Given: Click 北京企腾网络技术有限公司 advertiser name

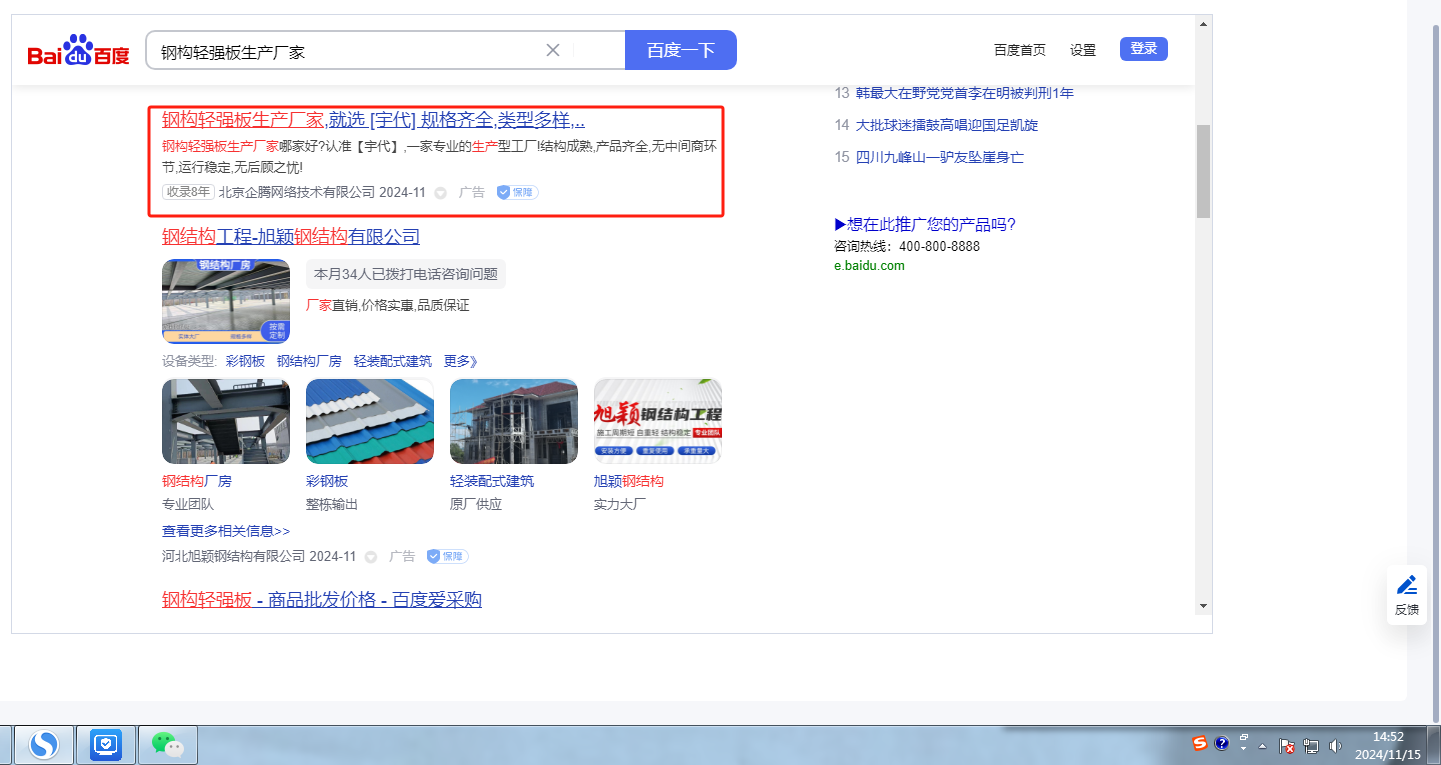Looking at the screenshot, I should point(297,192).
